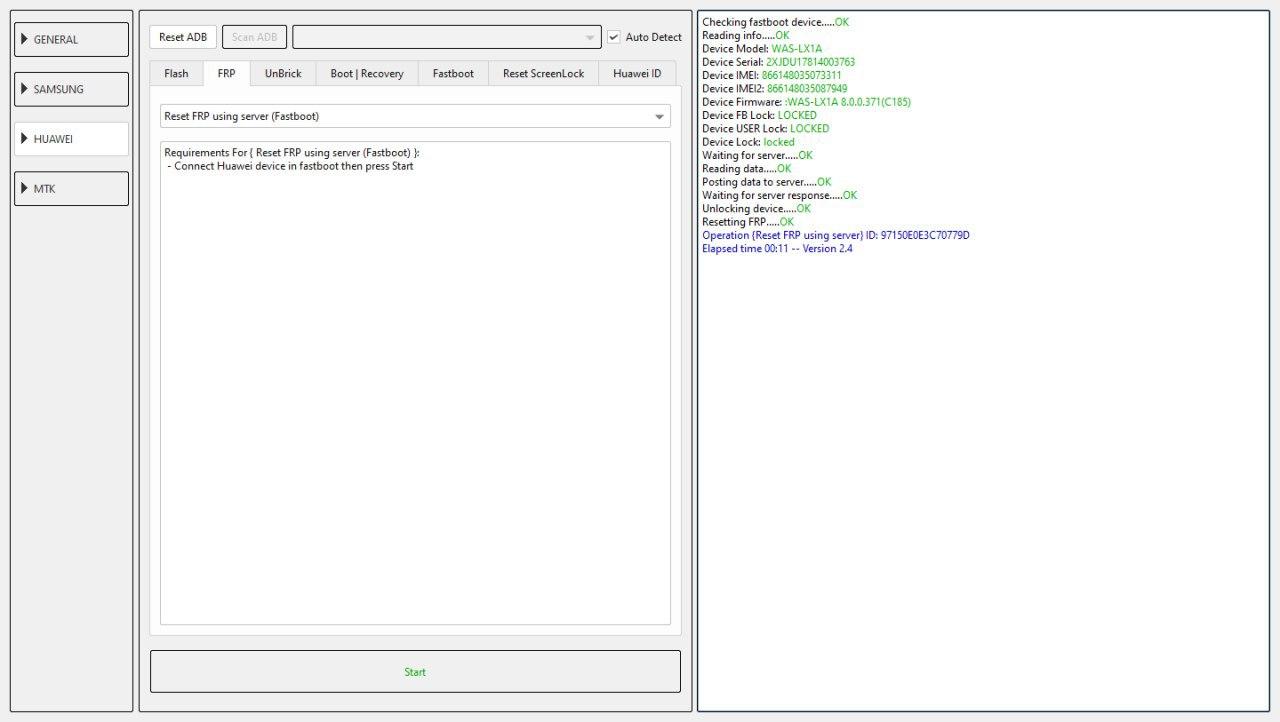Click the 'Checking fastboot device' log line
Image resolution: width=1280 pixels, height=722 pixels.
tap(776, 22)
